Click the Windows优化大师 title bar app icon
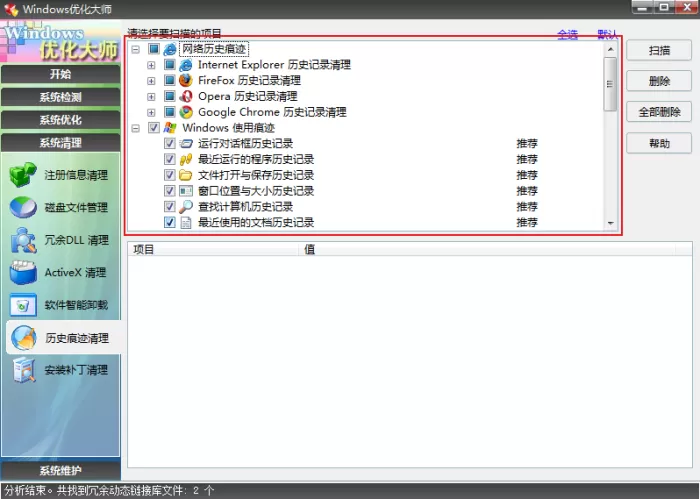 [x=10, y=9]
